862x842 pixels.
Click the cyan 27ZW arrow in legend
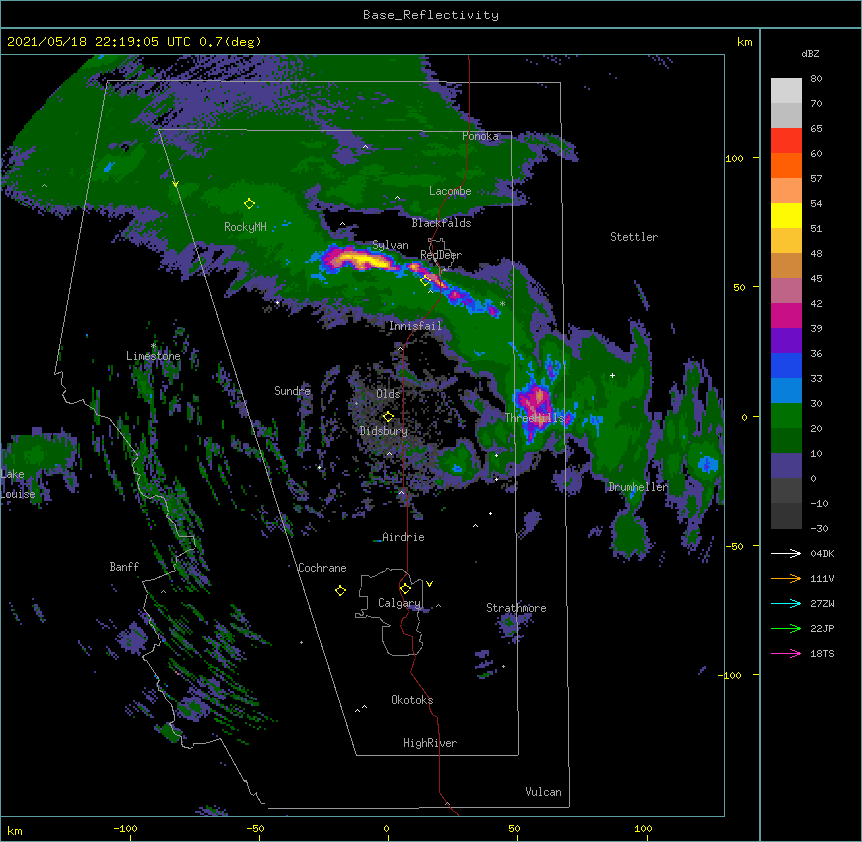[786, 603]
